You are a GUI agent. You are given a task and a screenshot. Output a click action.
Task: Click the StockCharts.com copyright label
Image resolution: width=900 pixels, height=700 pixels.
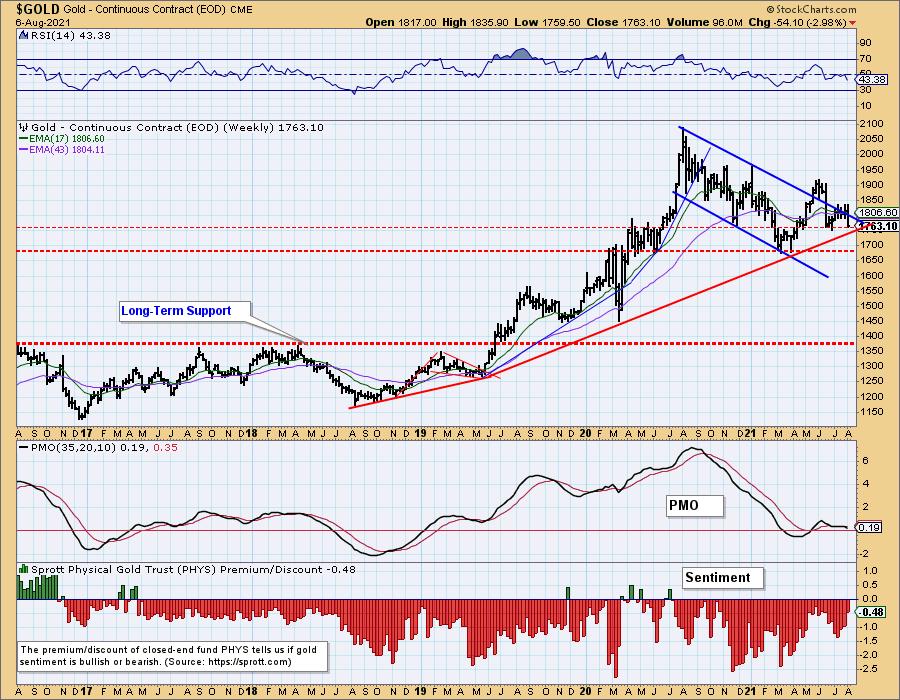(x=811, y=9)
